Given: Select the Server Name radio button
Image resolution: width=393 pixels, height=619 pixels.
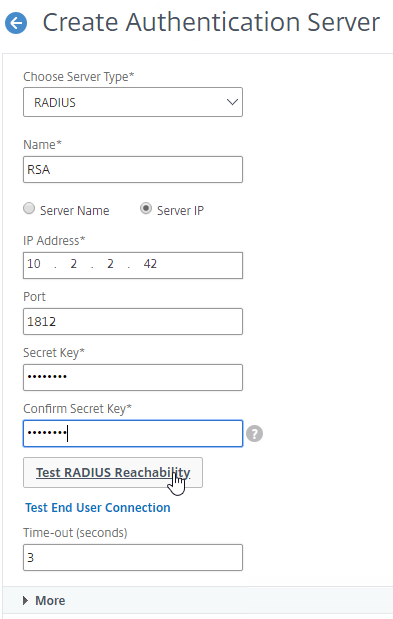Looking at the screenshot, I should pos(29,208).
